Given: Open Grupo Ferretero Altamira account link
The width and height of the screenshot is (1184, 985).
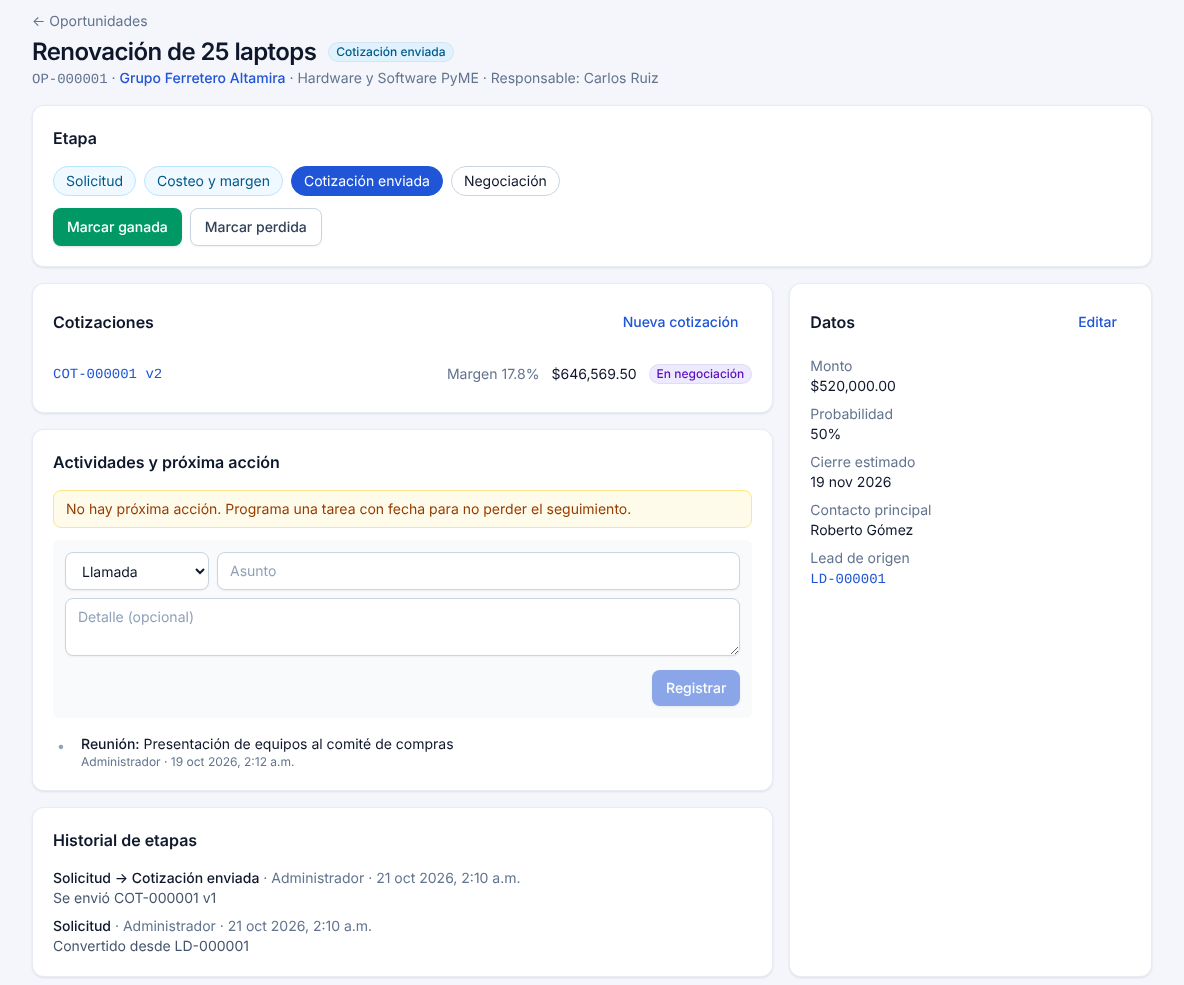Looking at the screenshot, I should (202, 78).
